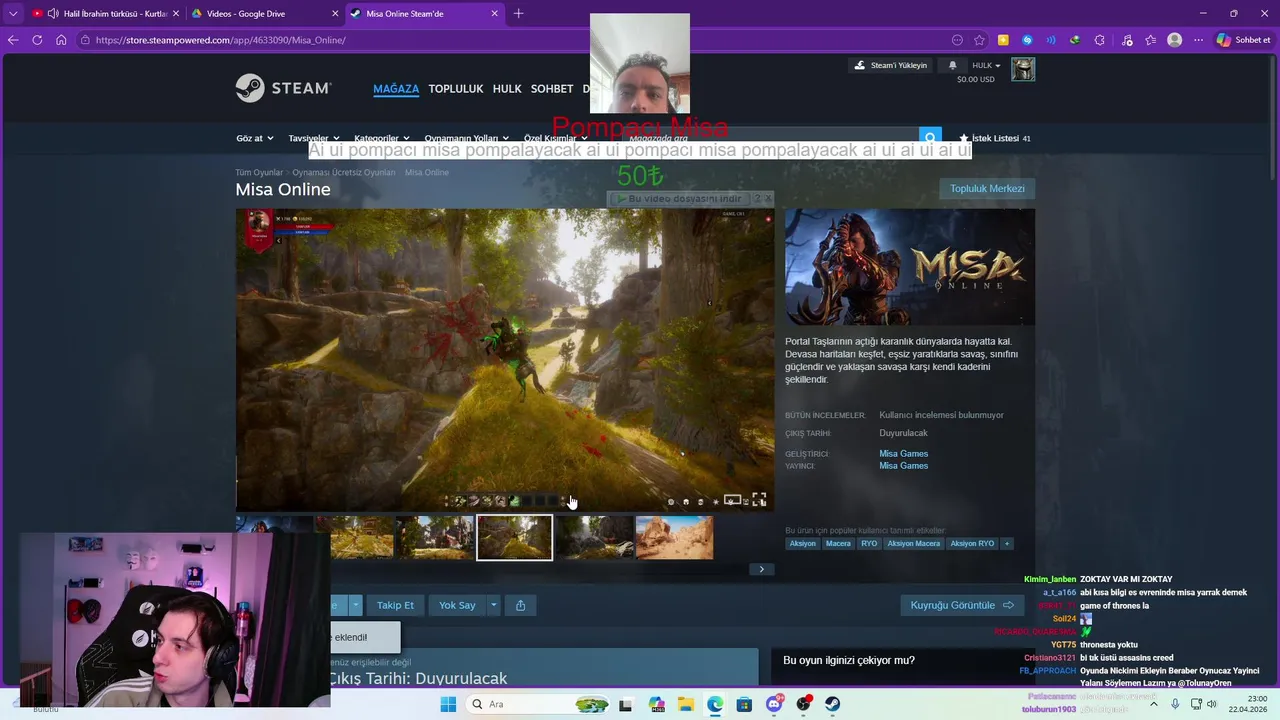Open OBS Studio from taskbar

(x=803, y=704)
